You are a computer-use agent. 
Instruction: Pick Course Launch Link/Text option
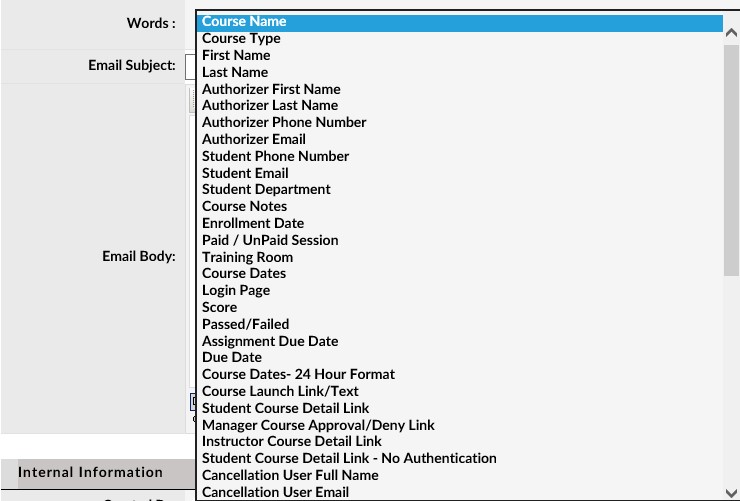click(459, 392)
